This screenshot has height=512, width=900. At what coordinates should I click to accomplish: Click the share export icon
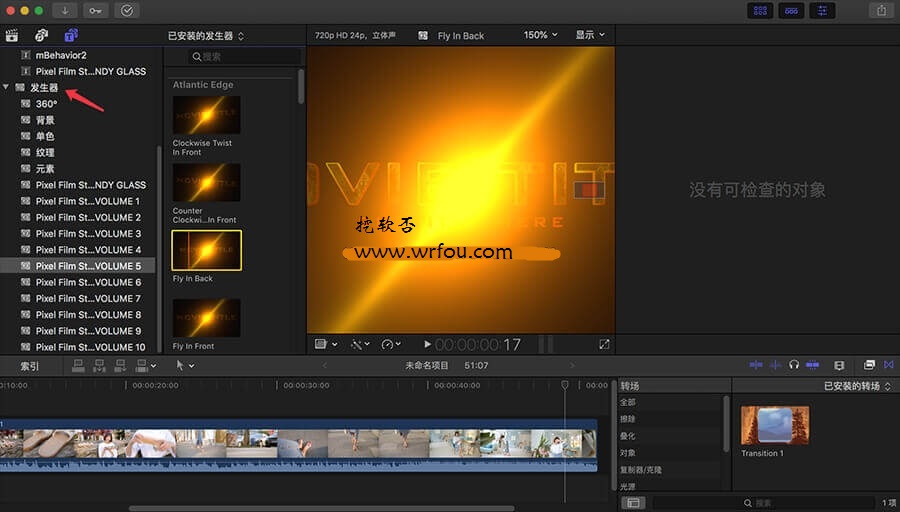coord(881,10)
